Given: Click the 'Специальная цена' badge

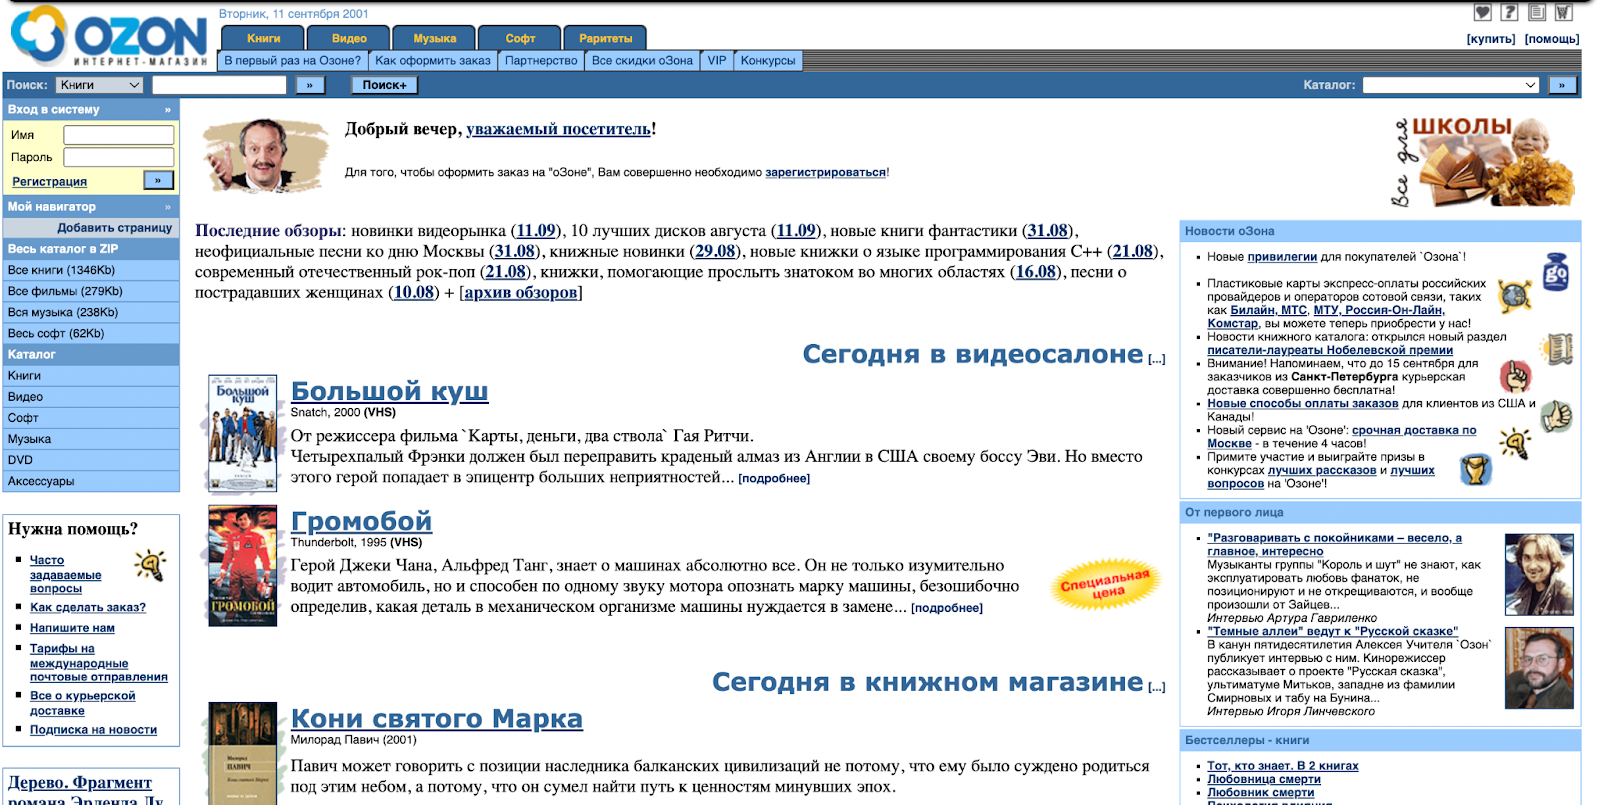Looking at the screenshot, I should click(x=1106, y=584).
